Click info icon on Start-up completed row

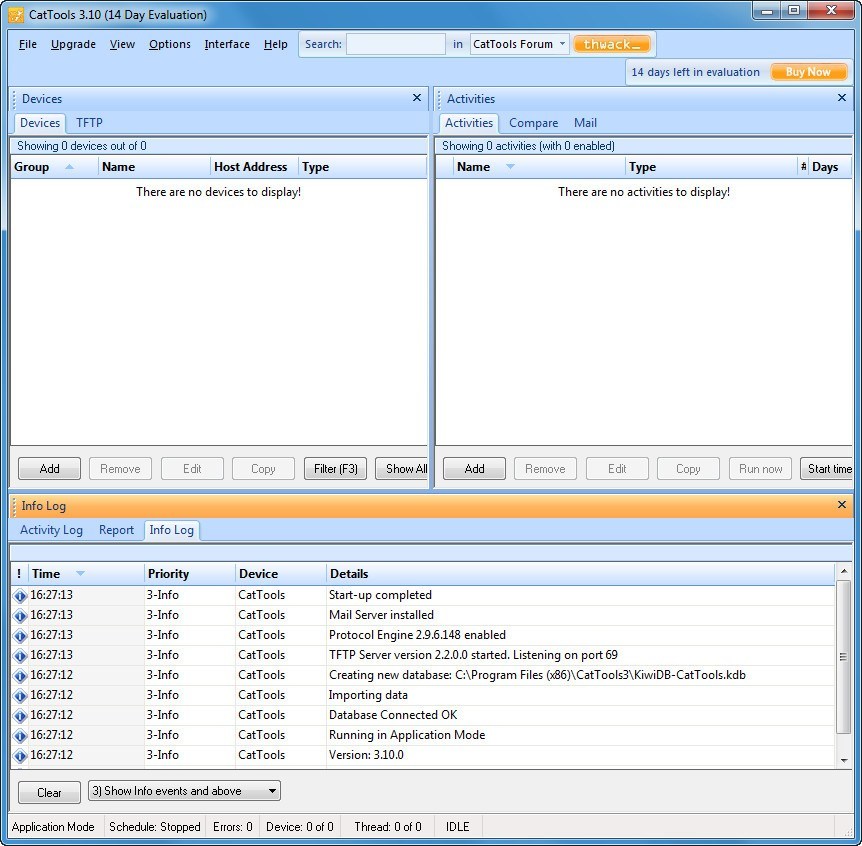pos(20,596)
